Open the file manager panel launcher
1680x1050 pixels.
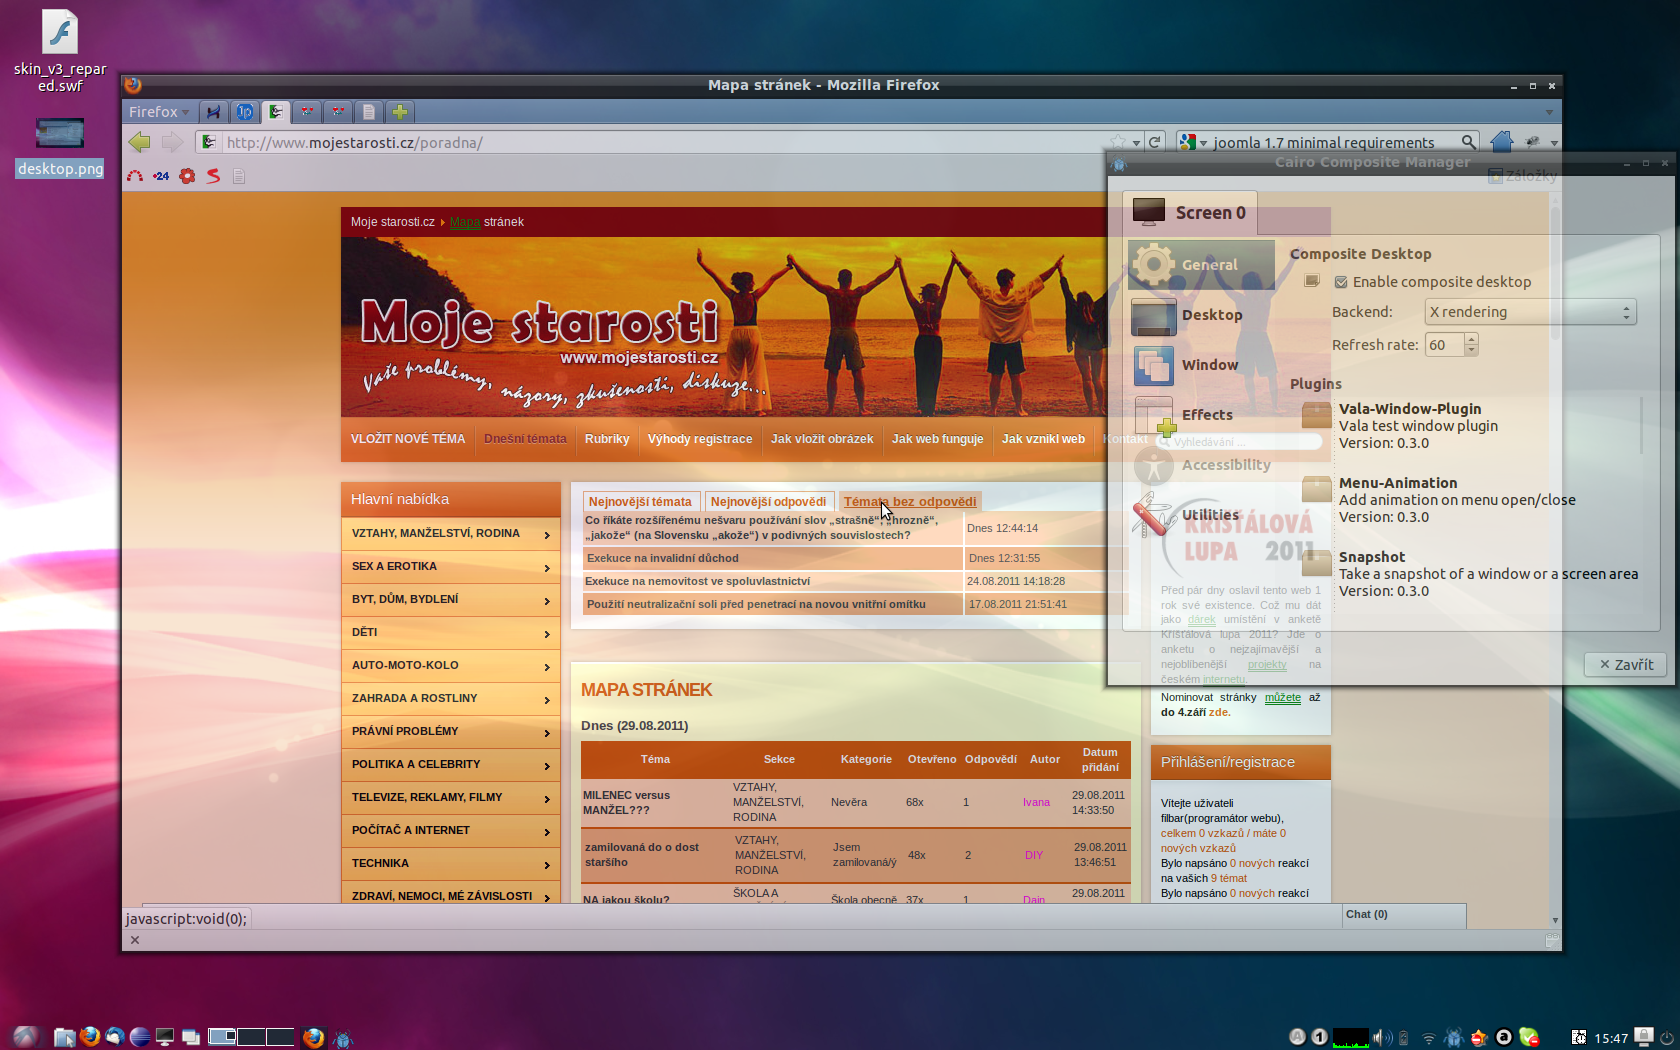[65, 1037]
